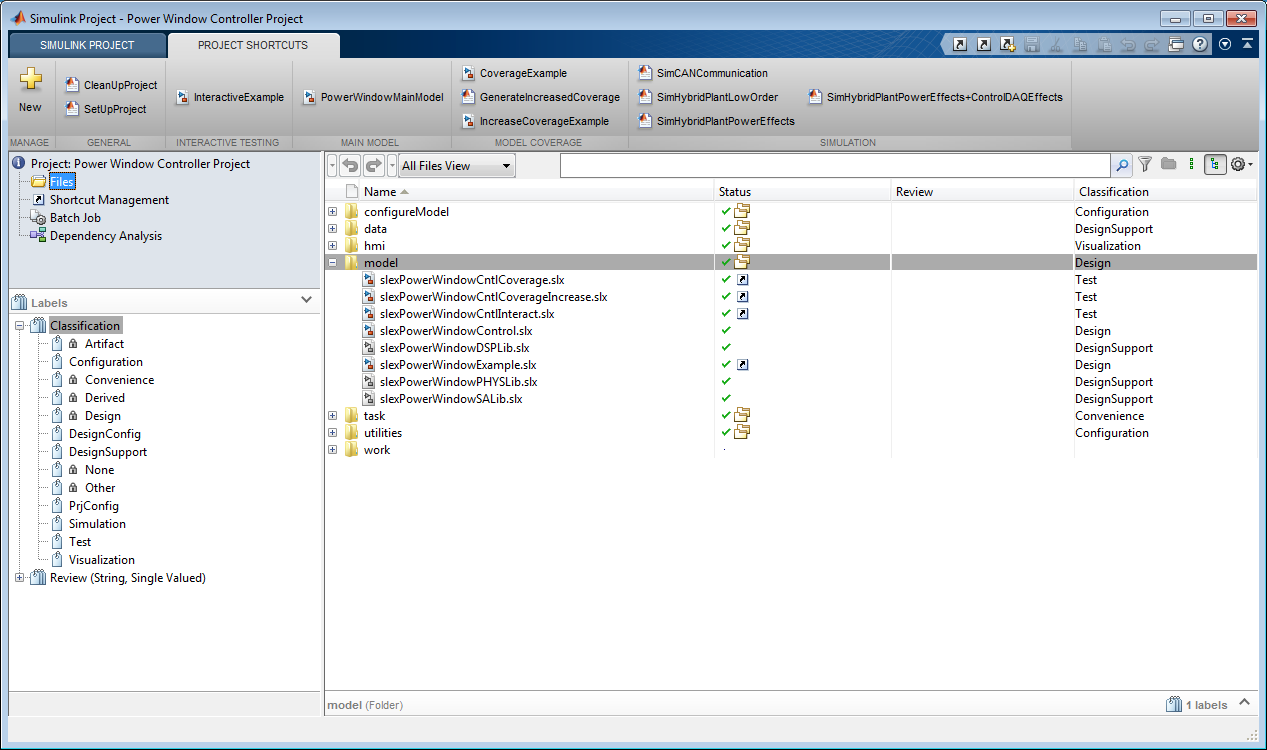This screenshot has height=750, width=1267.
Task: Click the grey folder icon in files toolbar
Action: point(1168,165)
